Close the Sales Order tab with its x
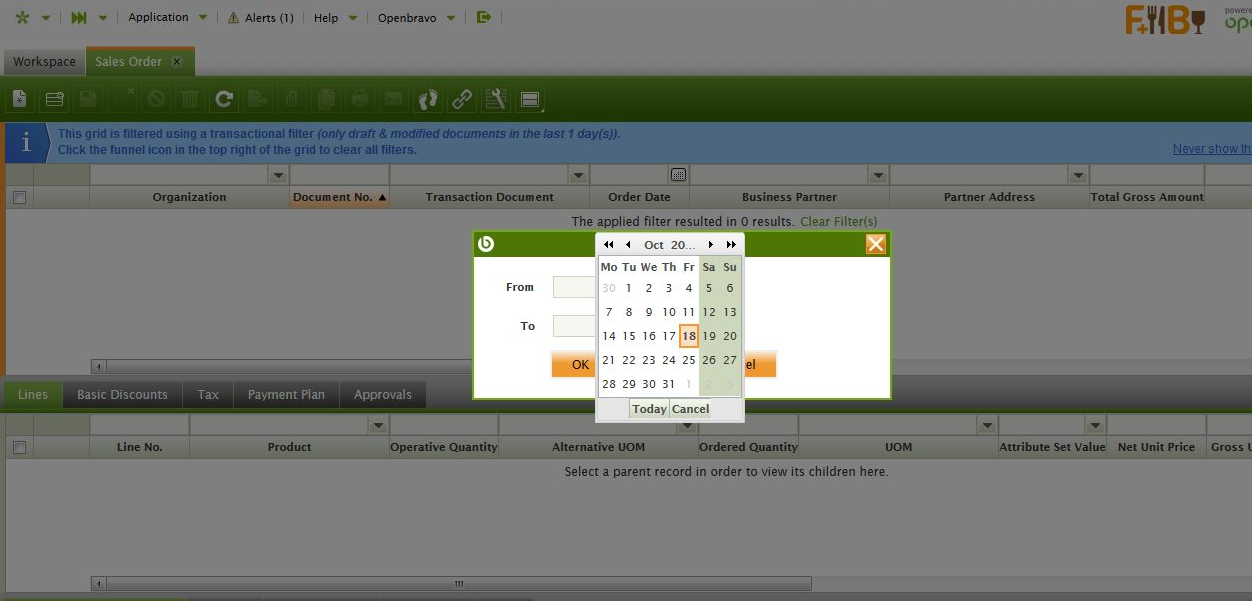Image resolution: width=1252 pixels, height=601 pixels. 177,62
